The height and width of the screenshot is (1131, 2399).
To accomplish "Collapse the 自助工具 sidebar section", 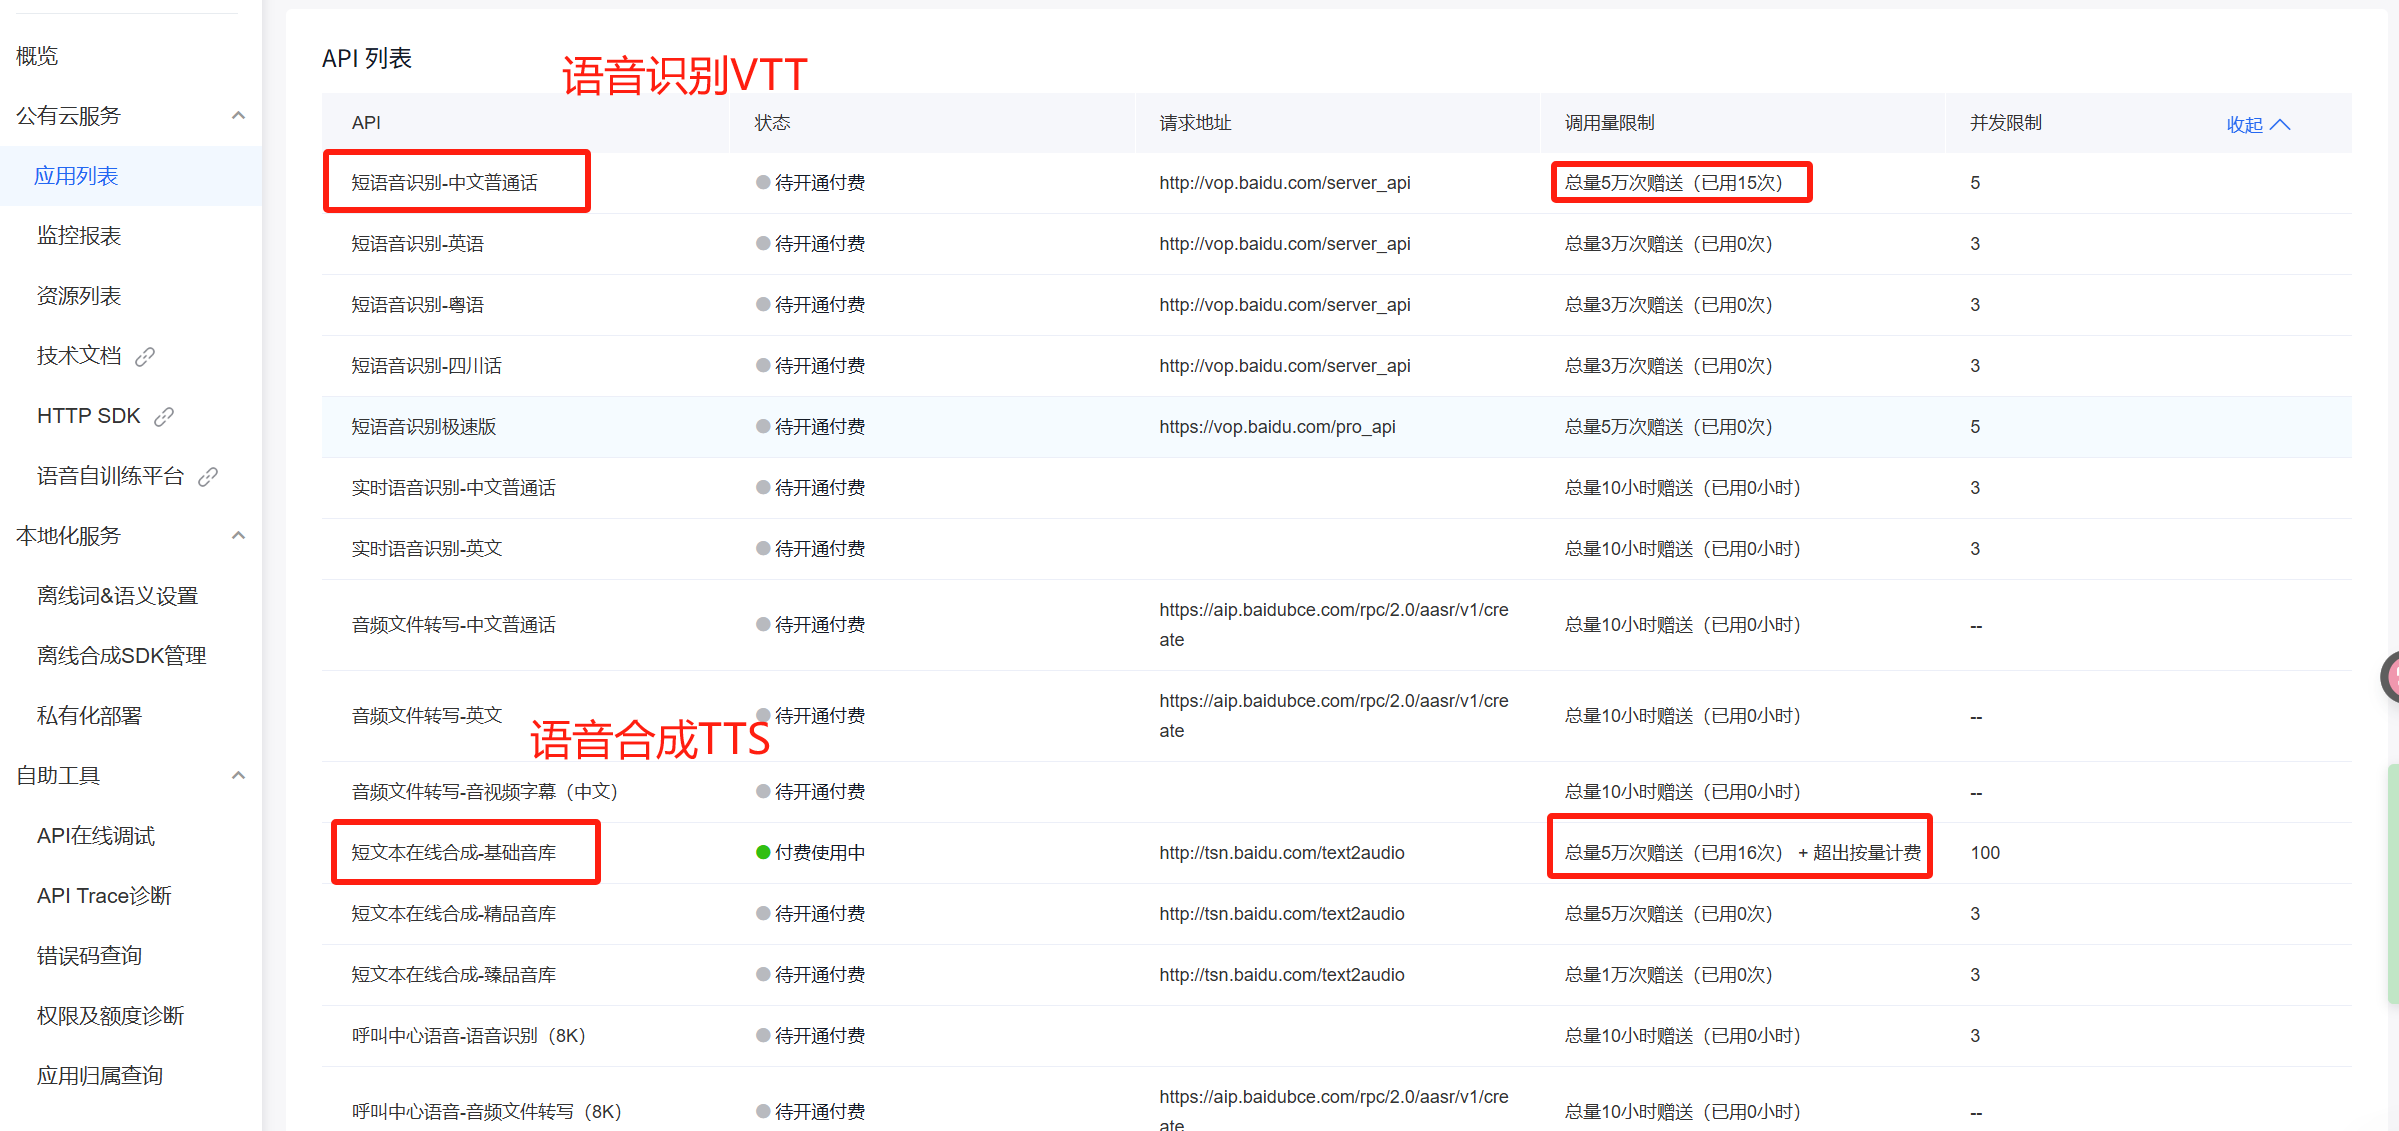I will tap(238, 776).
